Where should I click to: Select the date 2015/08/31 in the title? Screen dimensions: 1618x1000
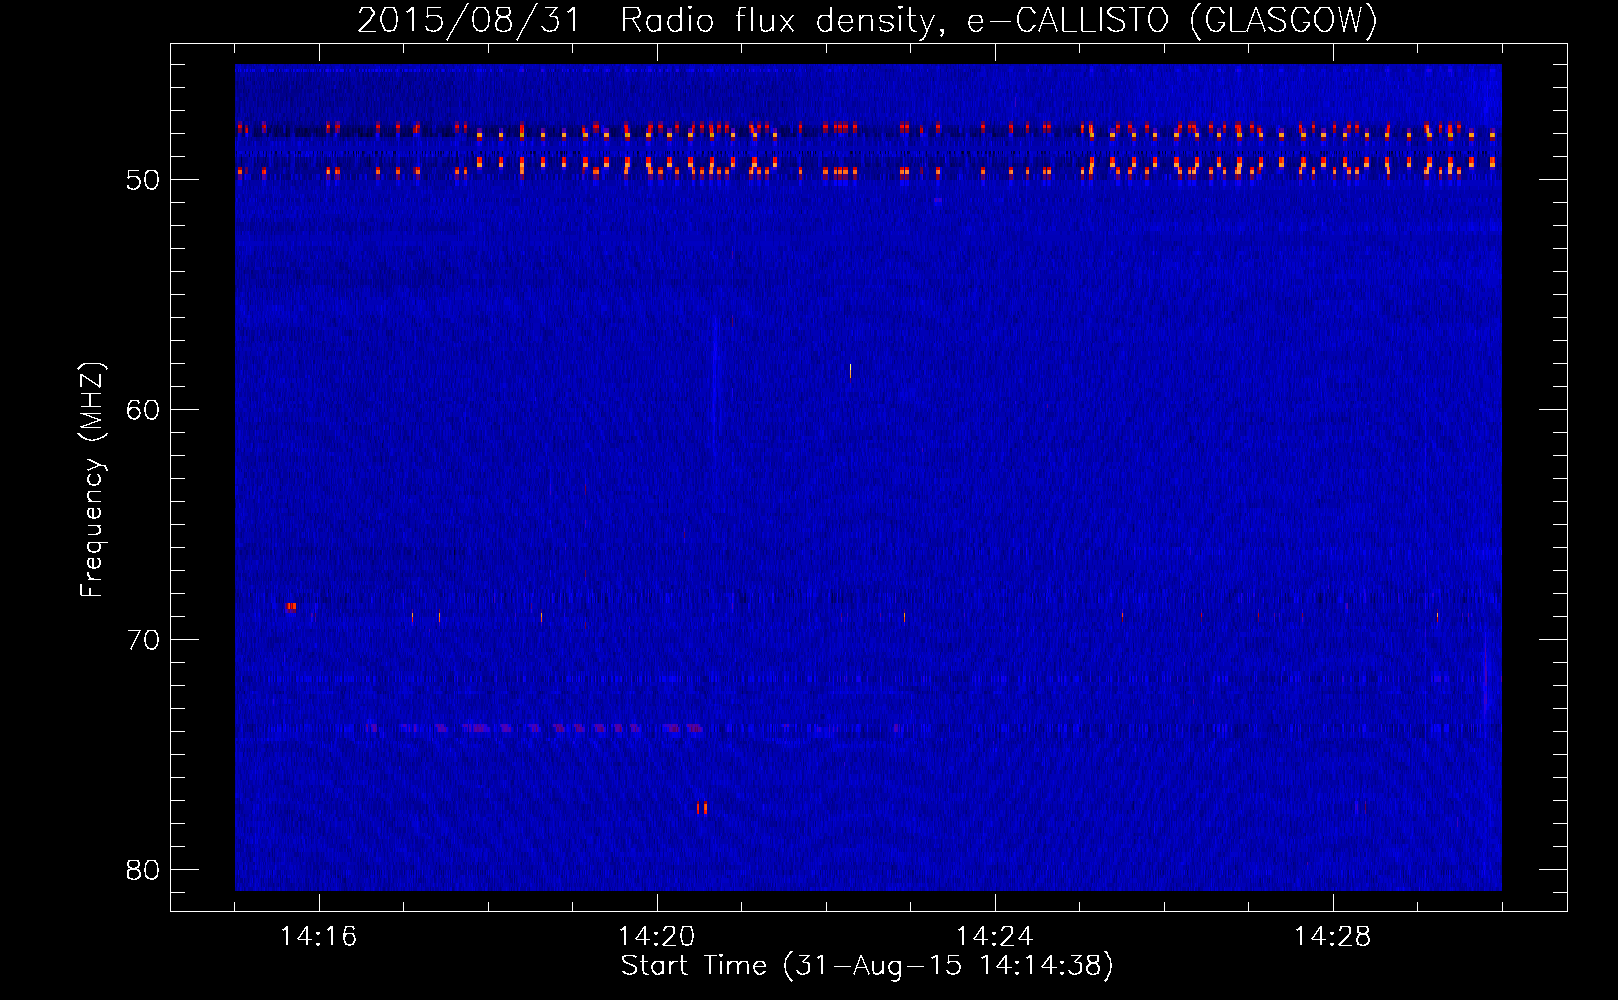pos(468,20)
